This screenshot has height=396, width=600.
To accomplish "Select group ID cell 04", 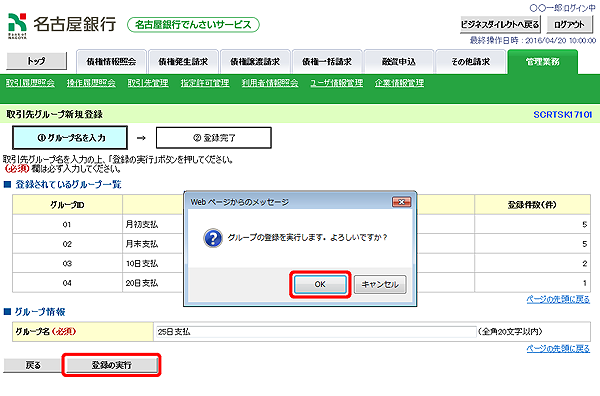I will pyautogui.click(x=67, y=283).
